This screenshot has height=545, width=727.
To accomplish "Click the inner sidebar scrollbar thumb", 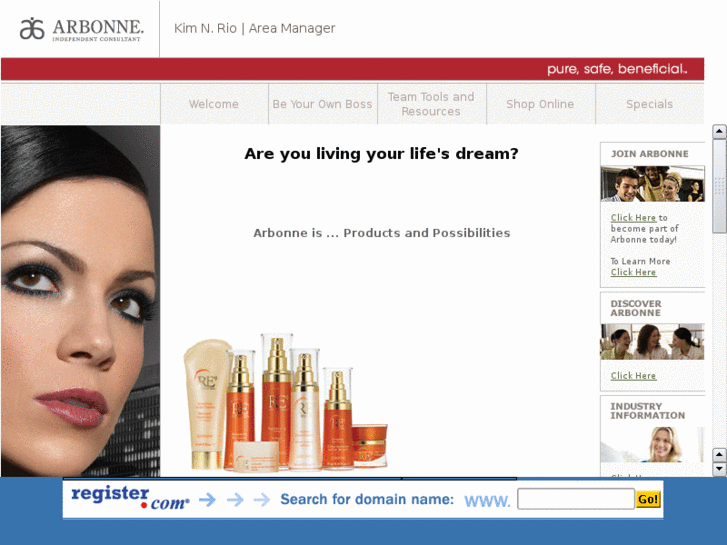I will coord(719,186).
